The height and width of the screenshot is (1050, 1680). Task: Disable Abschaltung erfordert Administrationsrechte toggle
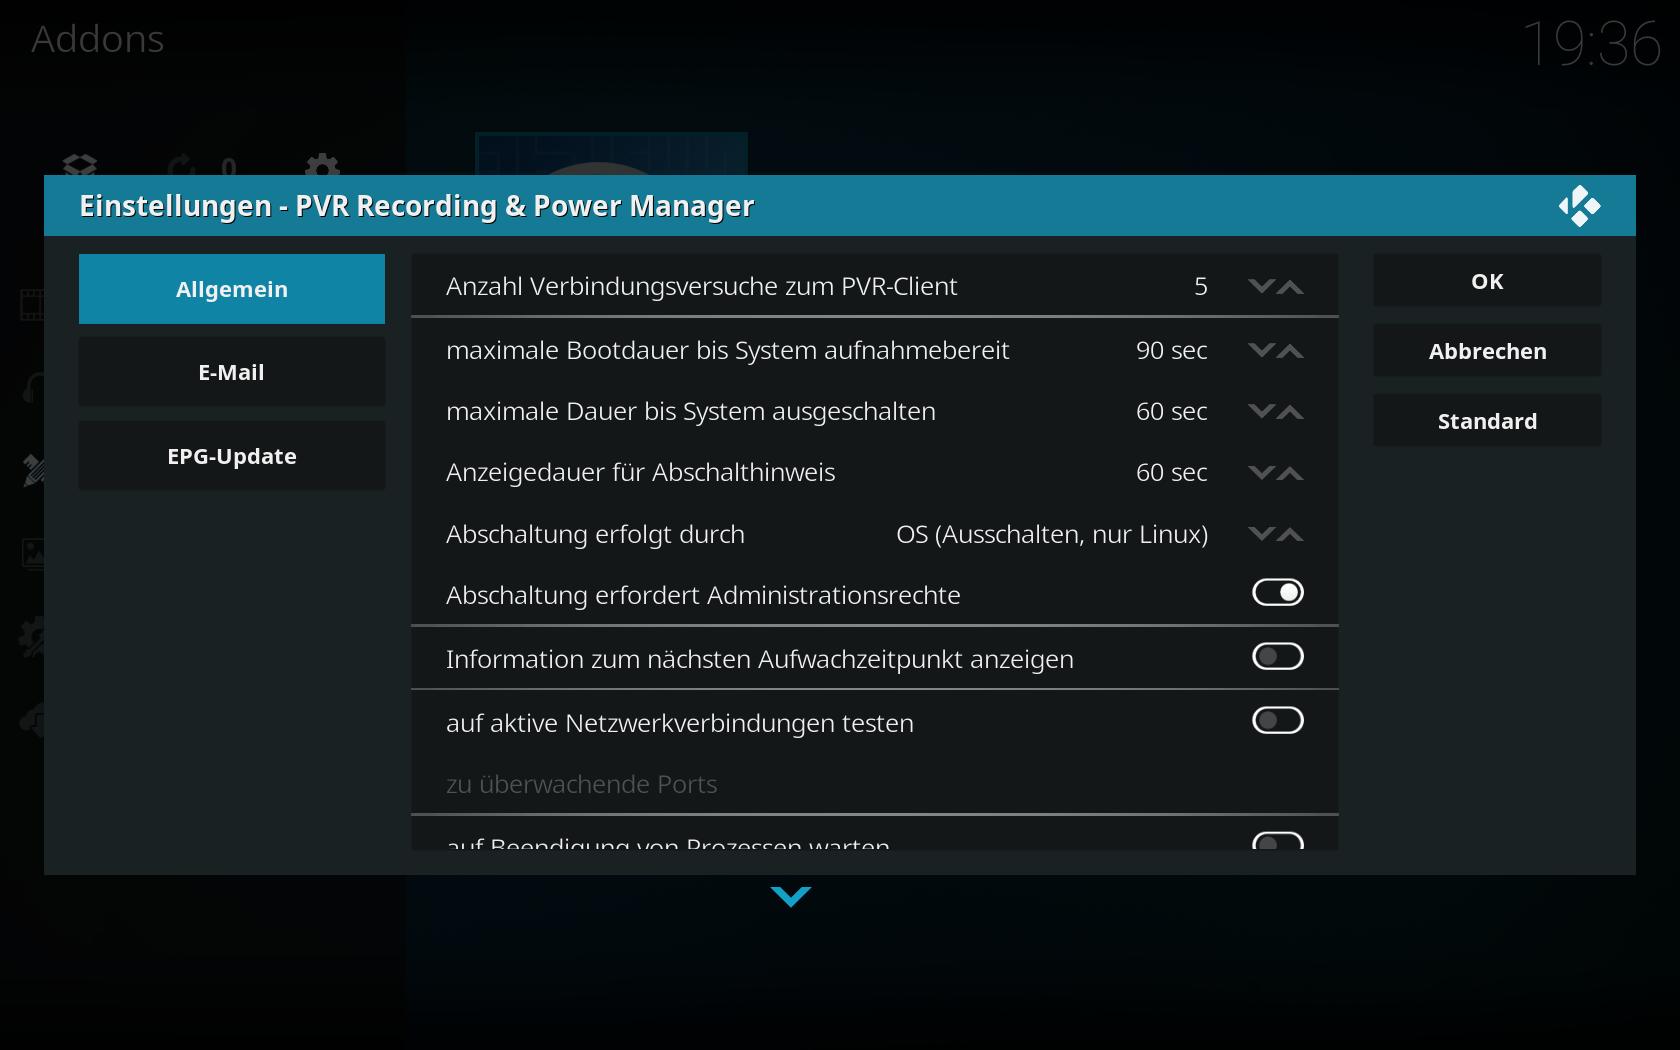(x=1278, y=593)
